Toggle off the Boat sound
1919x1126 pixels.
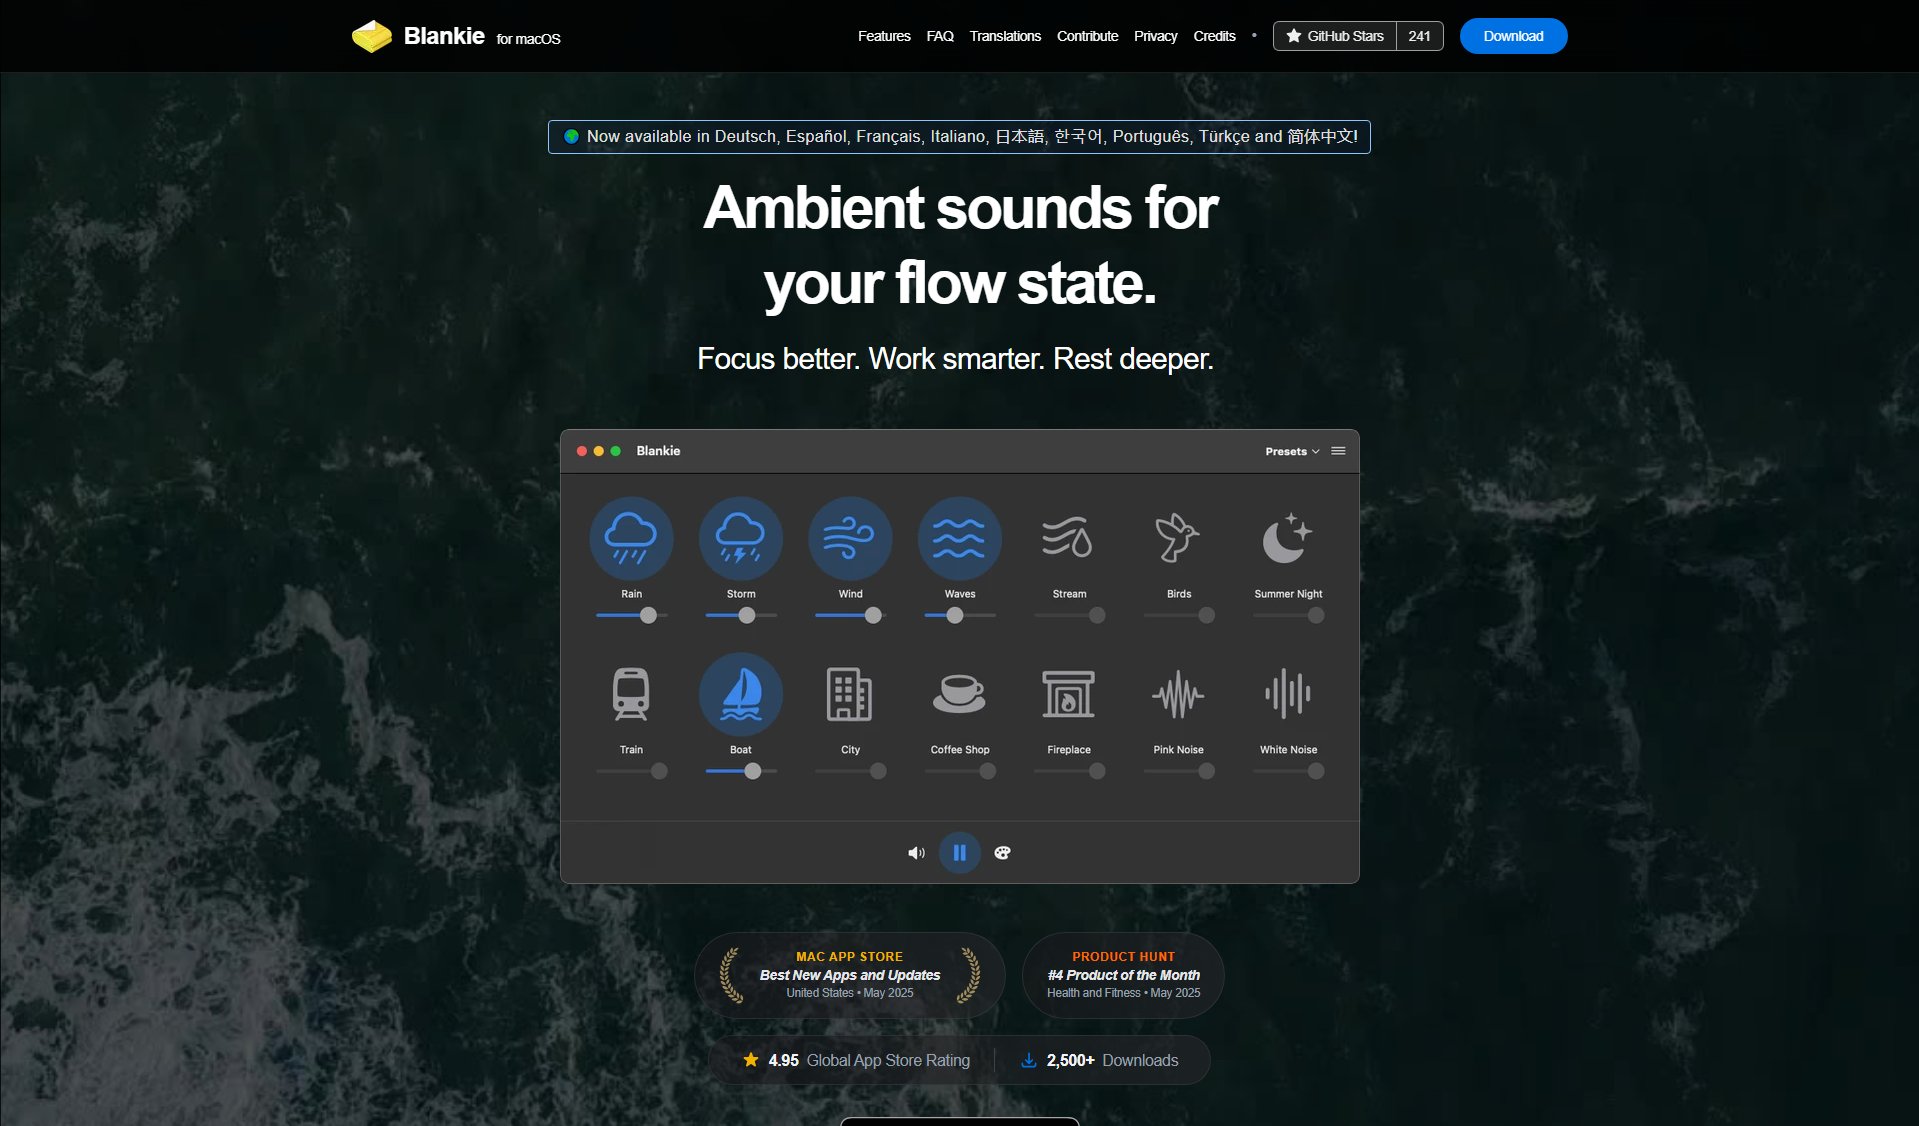740,694
